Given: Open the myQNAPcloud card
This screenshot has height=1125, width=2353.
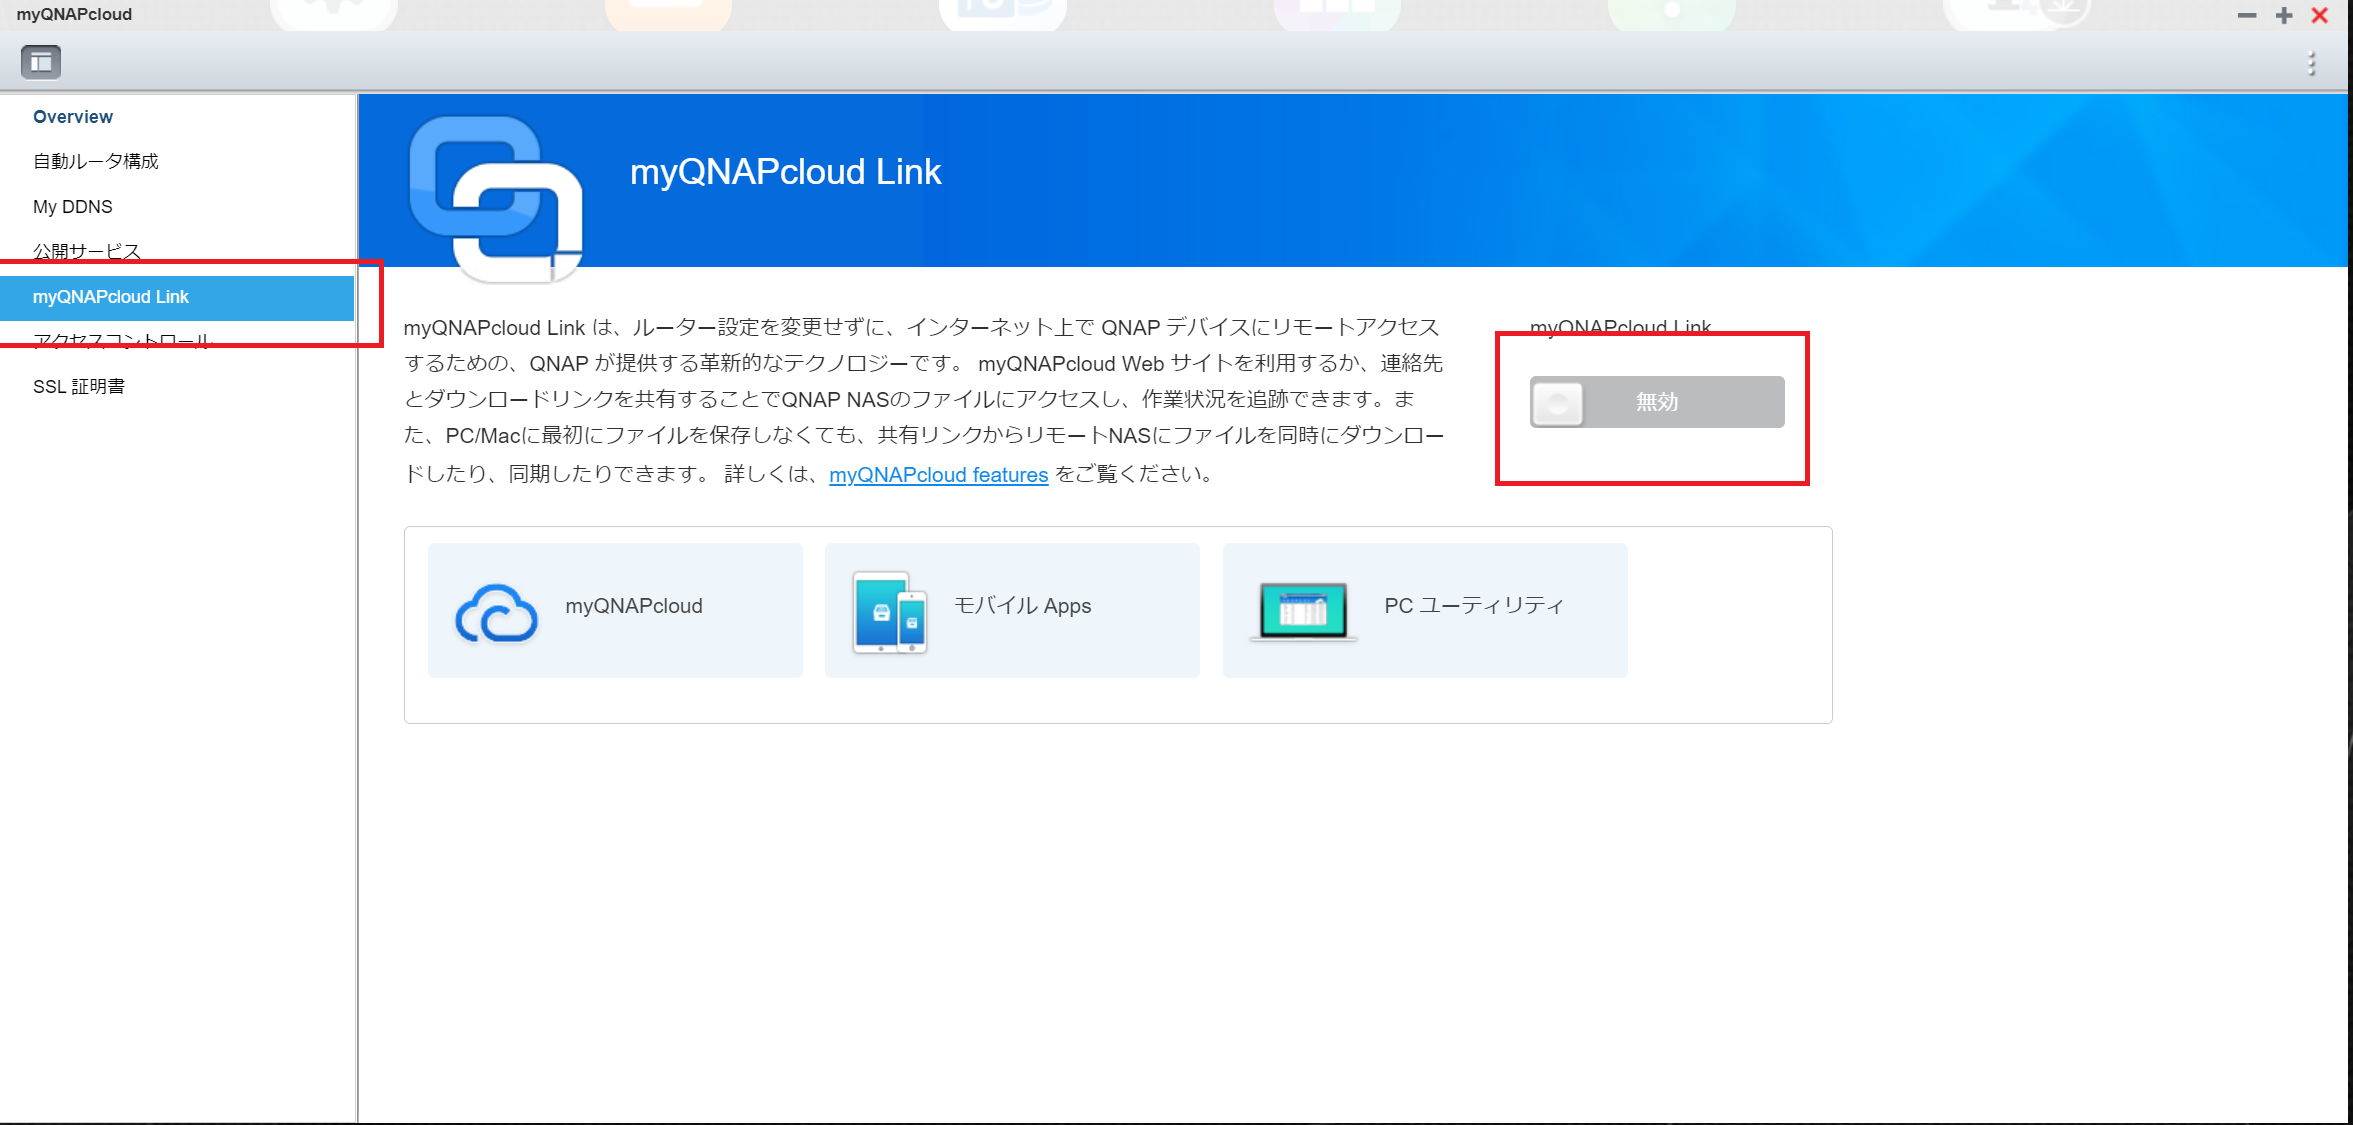Looking at the screenshot, I should 615,610.
